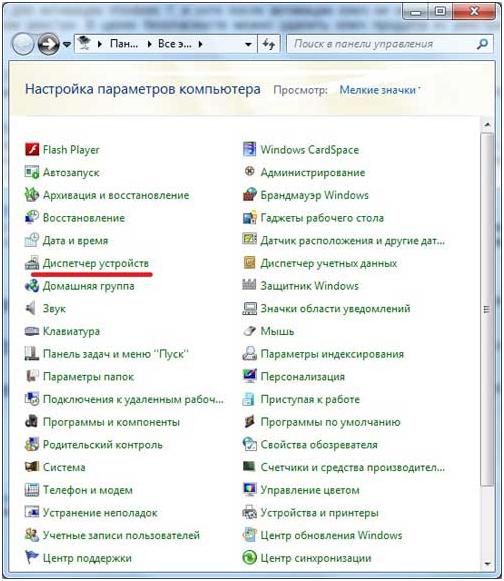Open the Диспетчер учетных данных link
Viewport: 504px width, 581px height.
pyautogui.click(x=329, y=263)
